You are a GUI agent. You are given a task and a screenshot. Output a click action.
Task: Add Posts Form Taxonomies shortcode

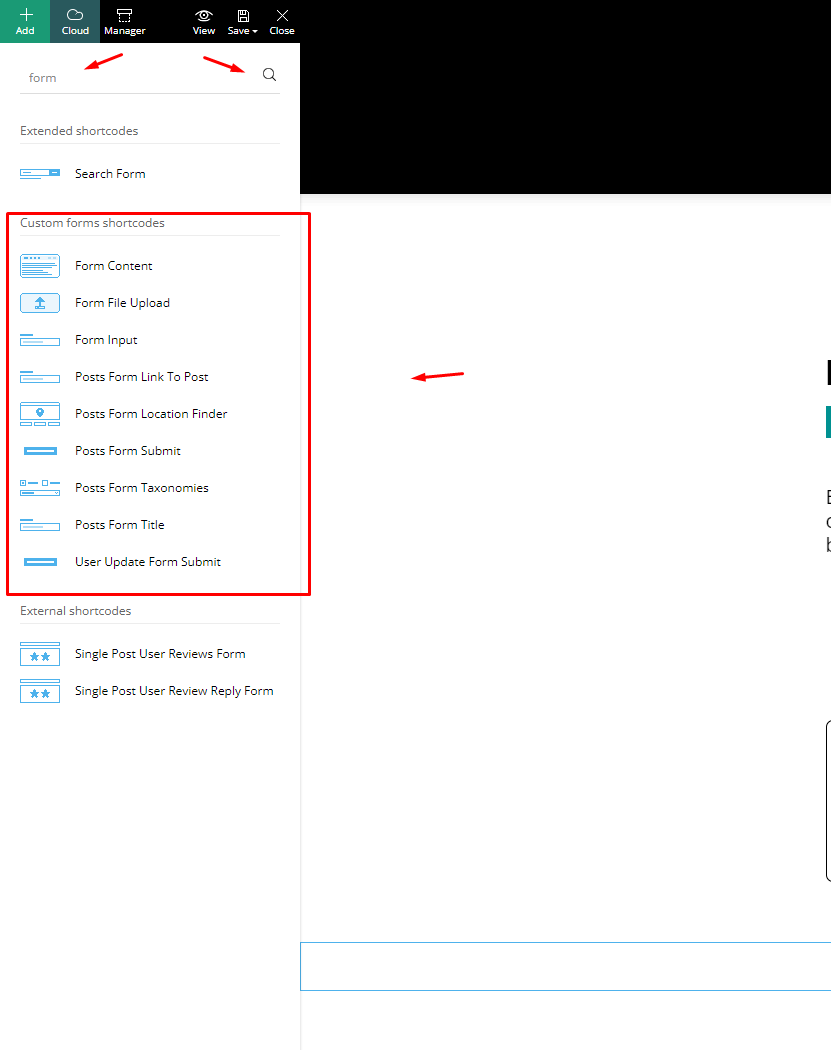pos(141,488)
